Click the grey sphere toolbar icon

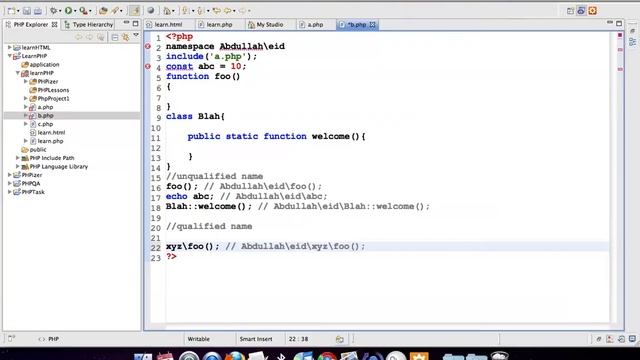[151, 11]
